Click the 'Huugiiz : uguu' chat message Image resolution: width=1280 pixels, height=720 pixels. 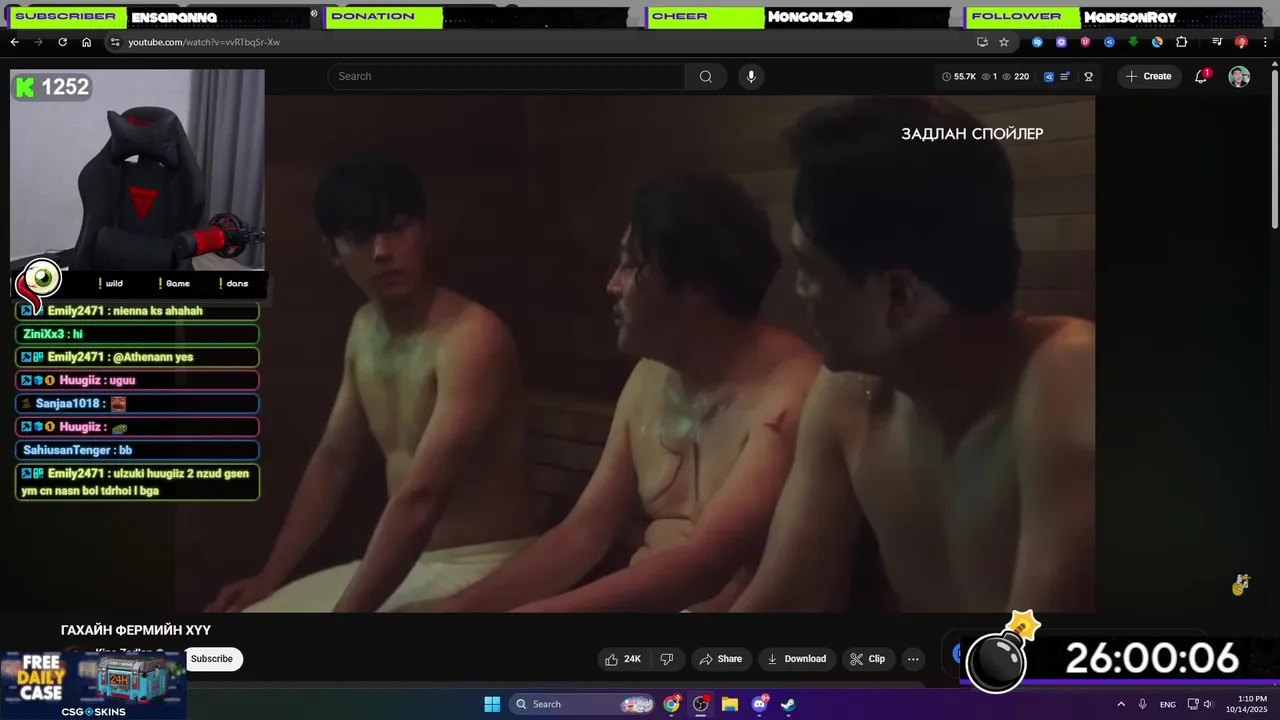click(137, 380)
